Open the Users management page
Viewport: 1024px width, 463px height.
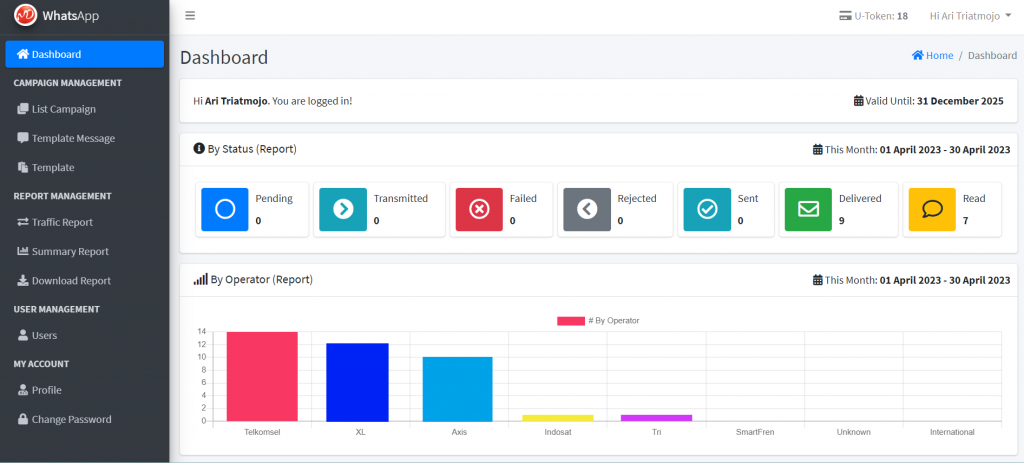pyautogui.click(x=44, y=335)
